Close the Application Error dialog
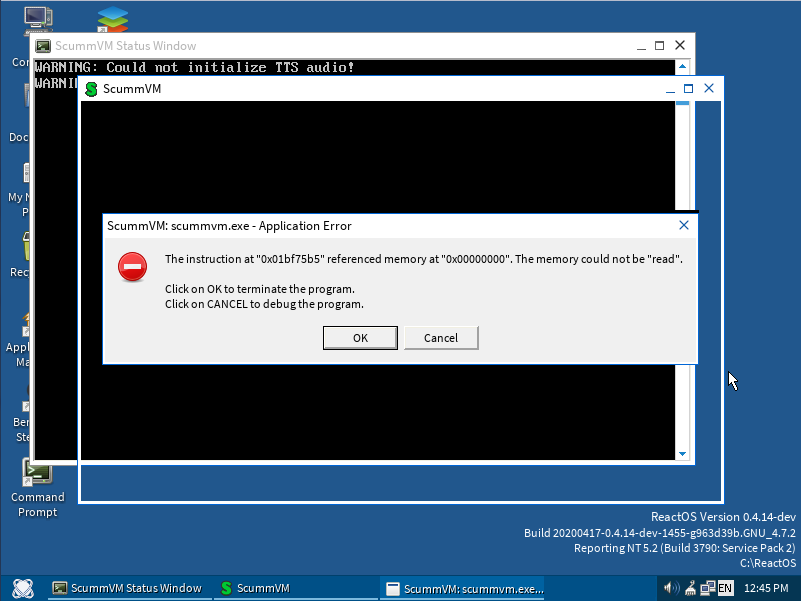This screenshot has width=801, height=601. [684, 225]
